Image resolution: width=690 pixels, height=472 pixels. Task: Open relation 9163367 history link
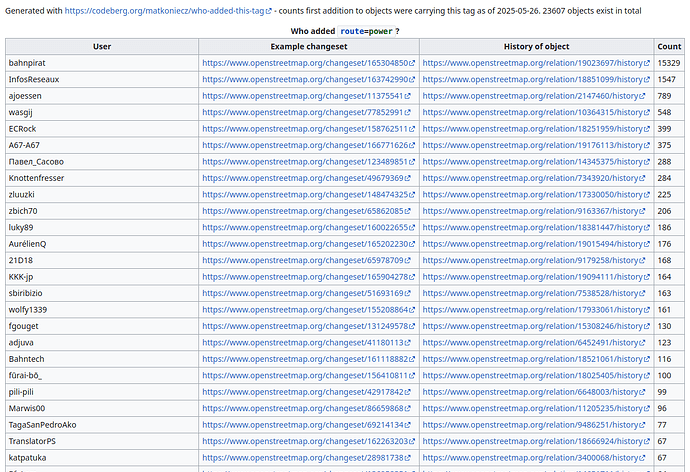pyautogui.click(x=533, y=211)
